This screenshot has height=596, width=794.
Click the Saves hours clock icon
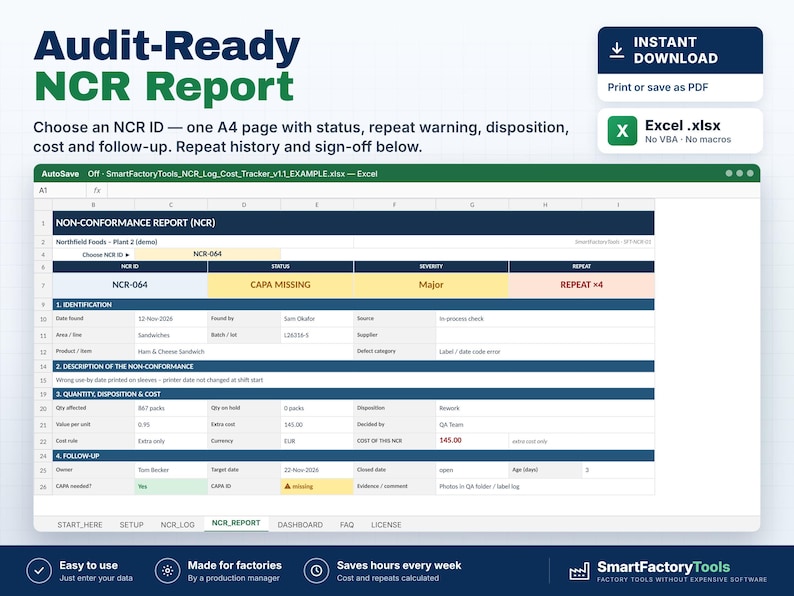[316, 571]
